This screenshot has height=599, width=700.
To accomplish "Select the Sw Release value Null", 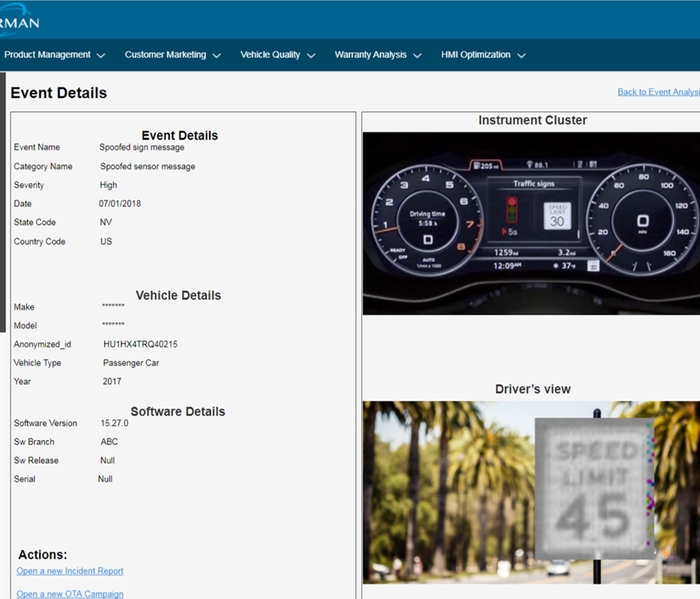I will [x=108, y=461].
